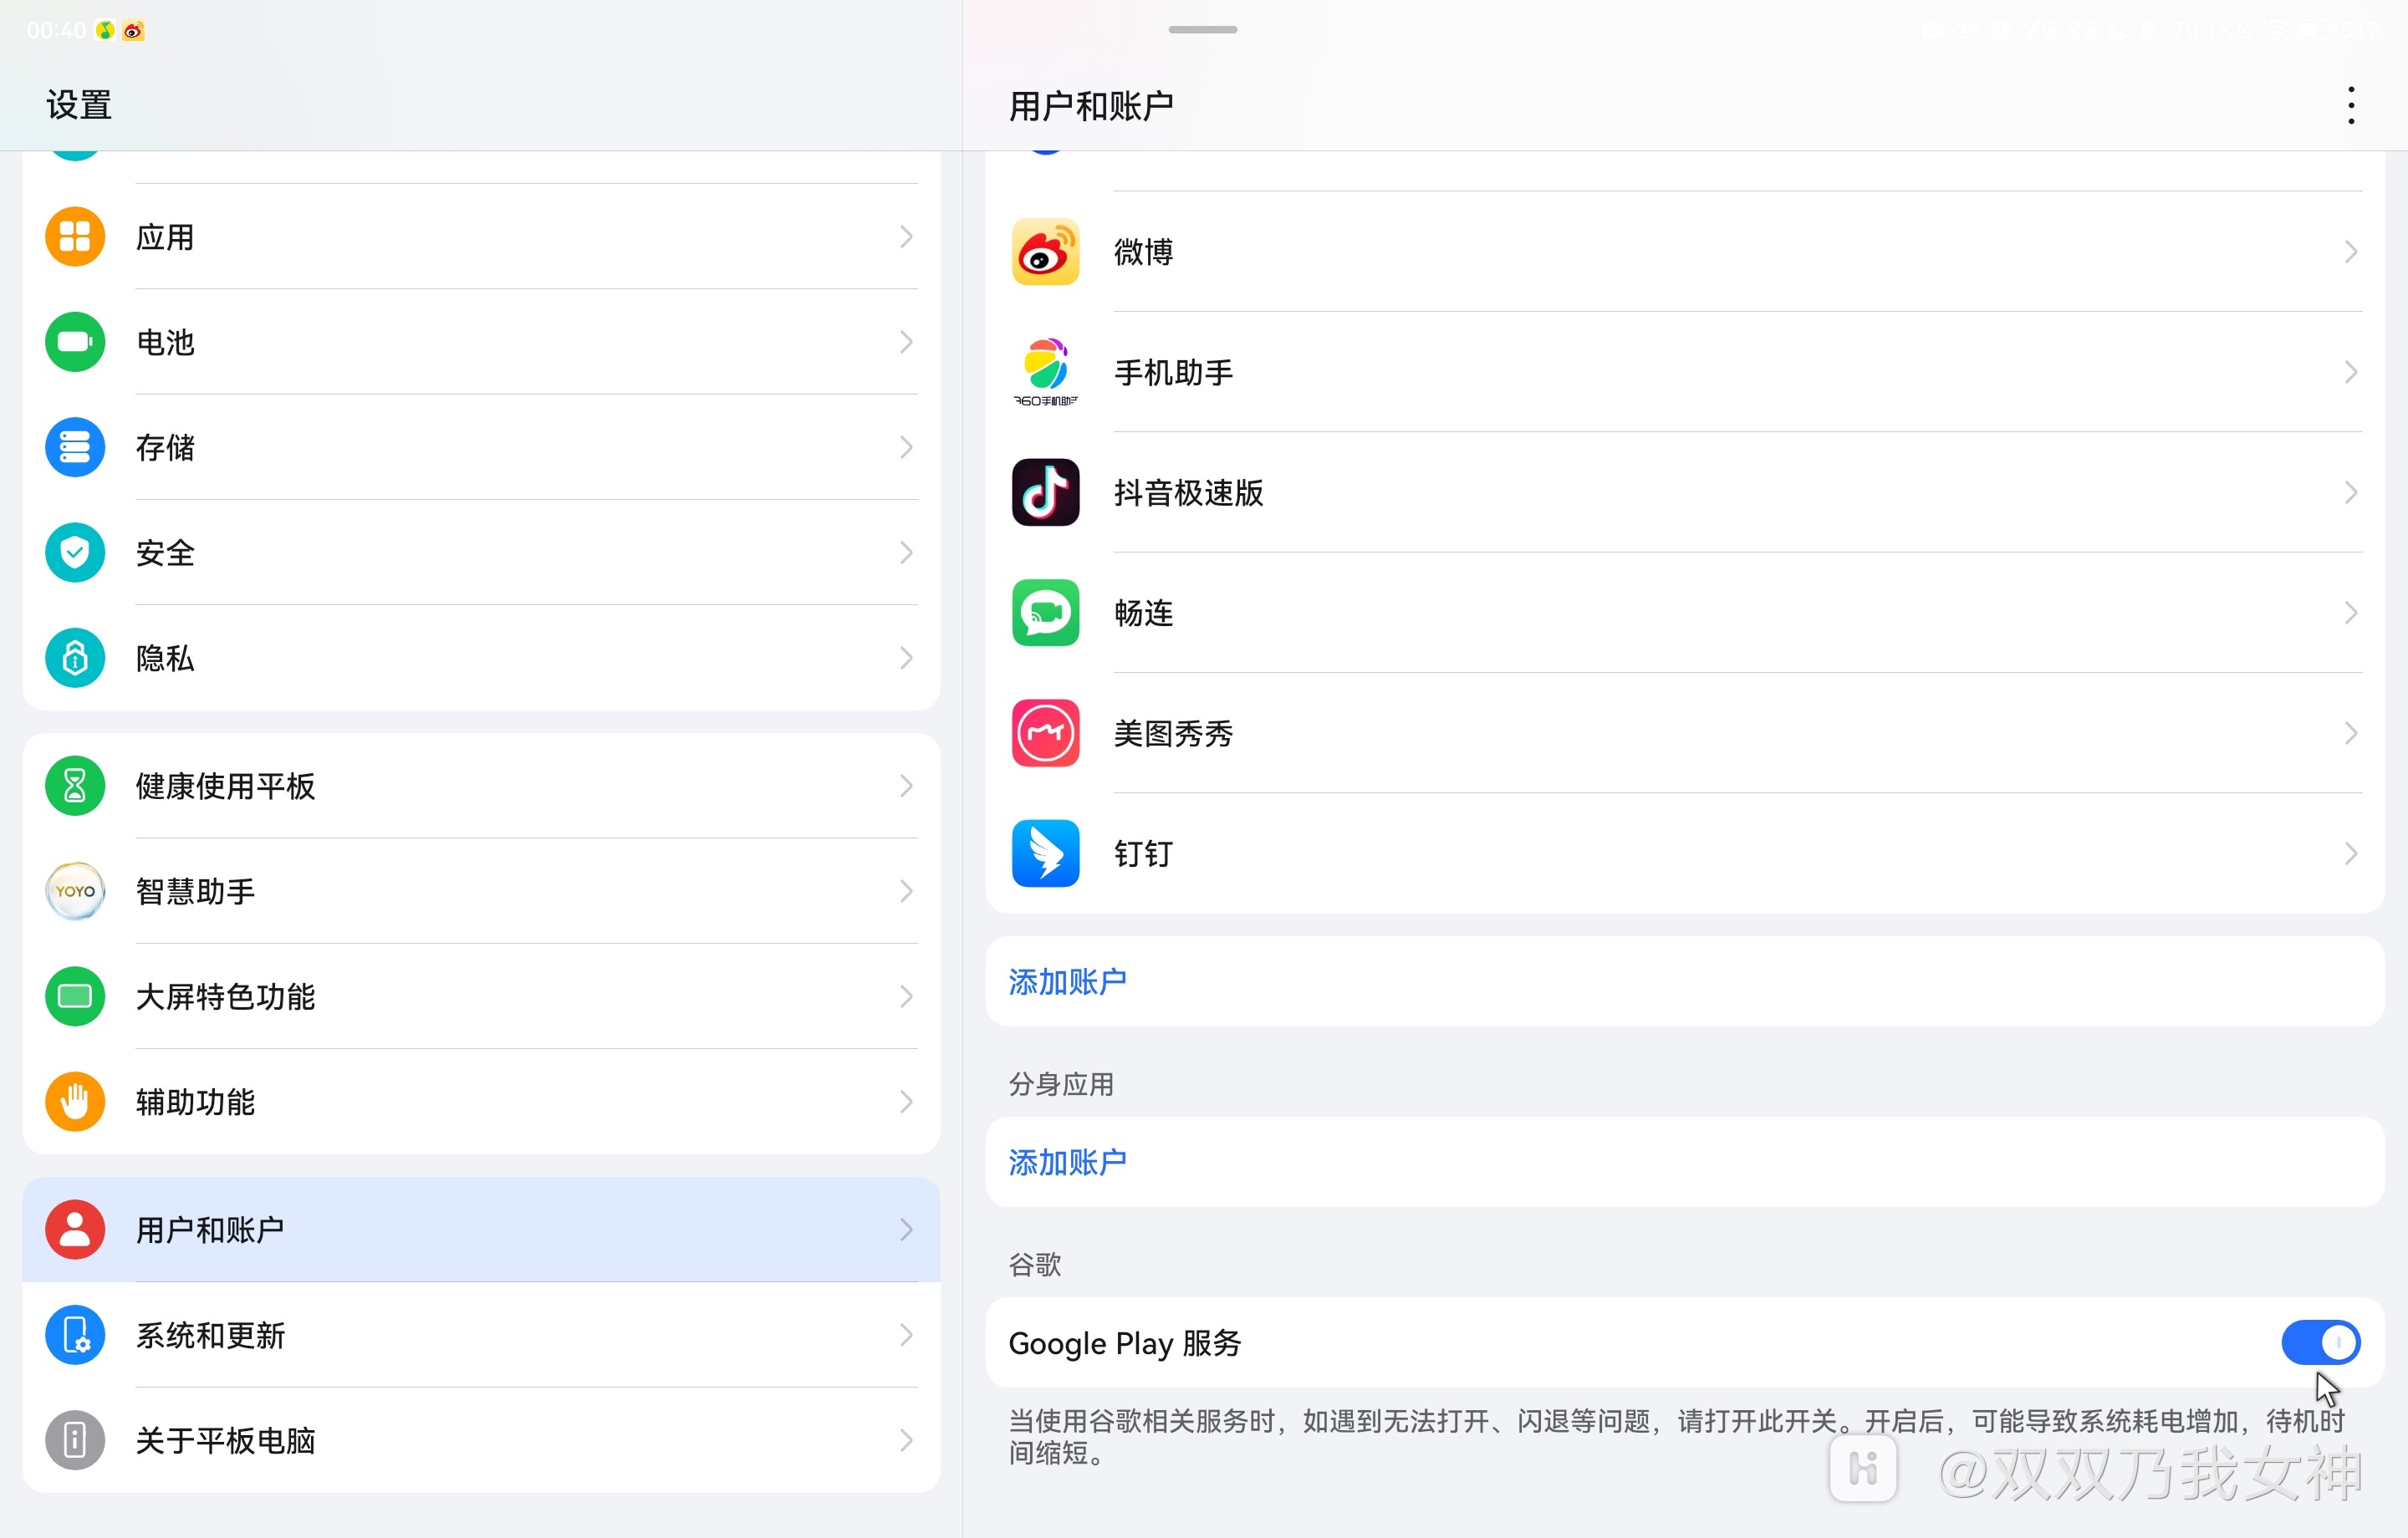The width and height of the screenshot is (2408, 1538).
Task: Open the 电池 battery settings icon
Action: [x=74, y=342]
